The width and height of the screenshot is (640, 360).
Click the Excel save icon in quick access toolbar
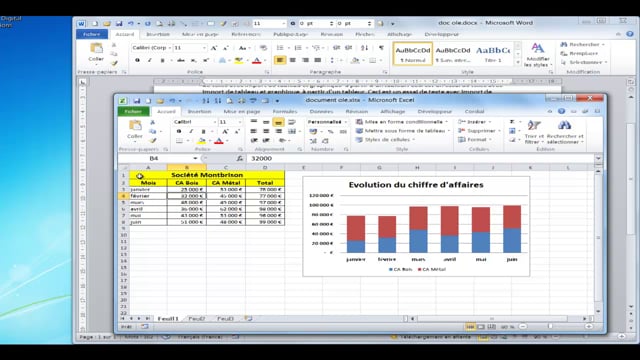pos(136,100)
